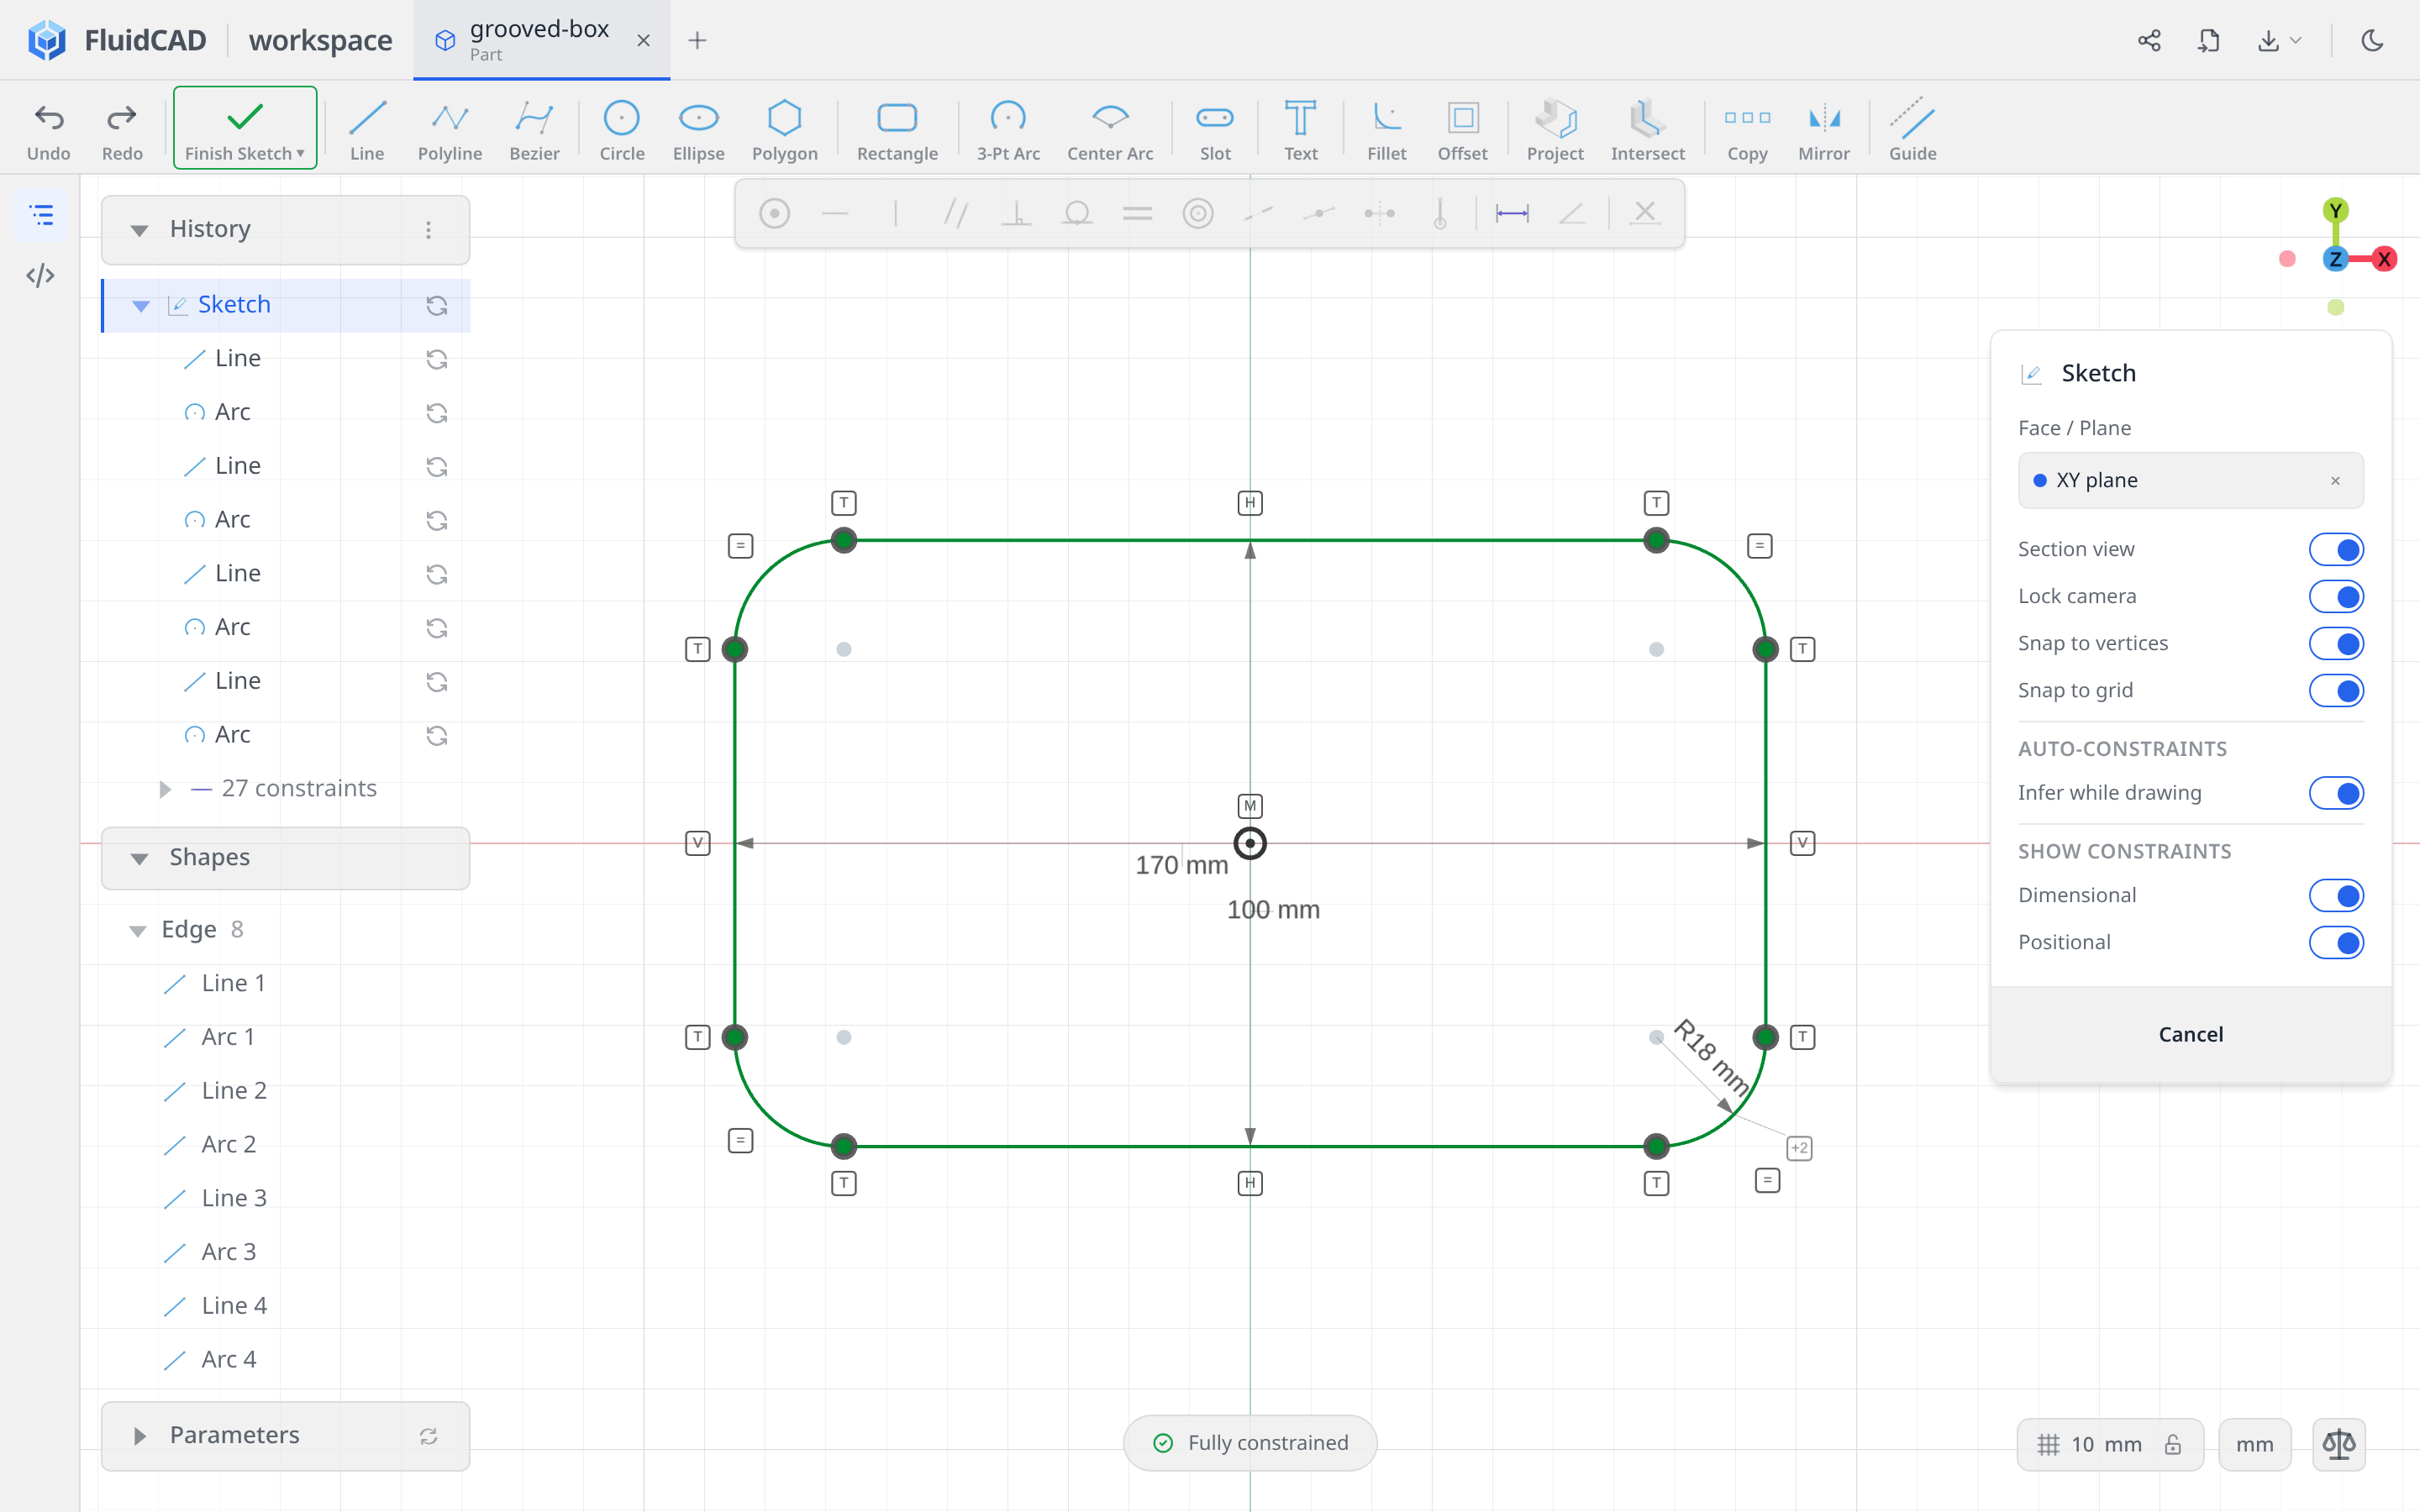Image resolution: width=2420 pixels, height=1512 pixels.
Task: Toggle Positional constraints switch
Action: (x=2336, y=942)
